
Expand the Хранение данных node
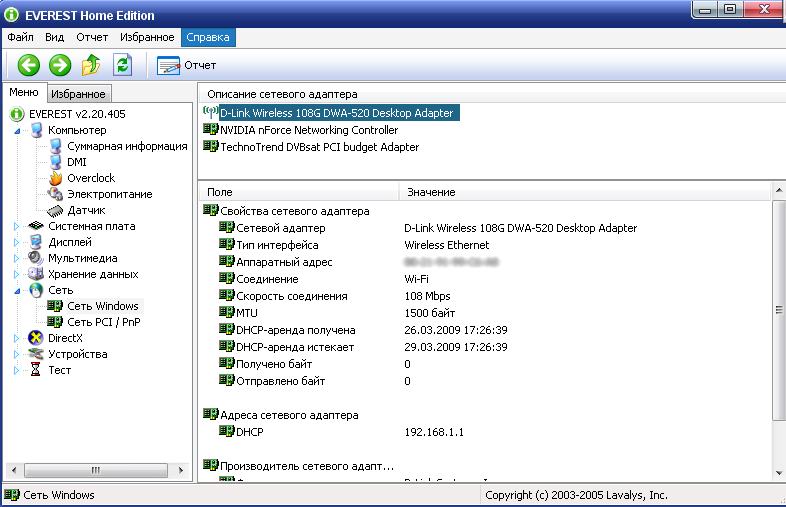(x=17, y=274)
